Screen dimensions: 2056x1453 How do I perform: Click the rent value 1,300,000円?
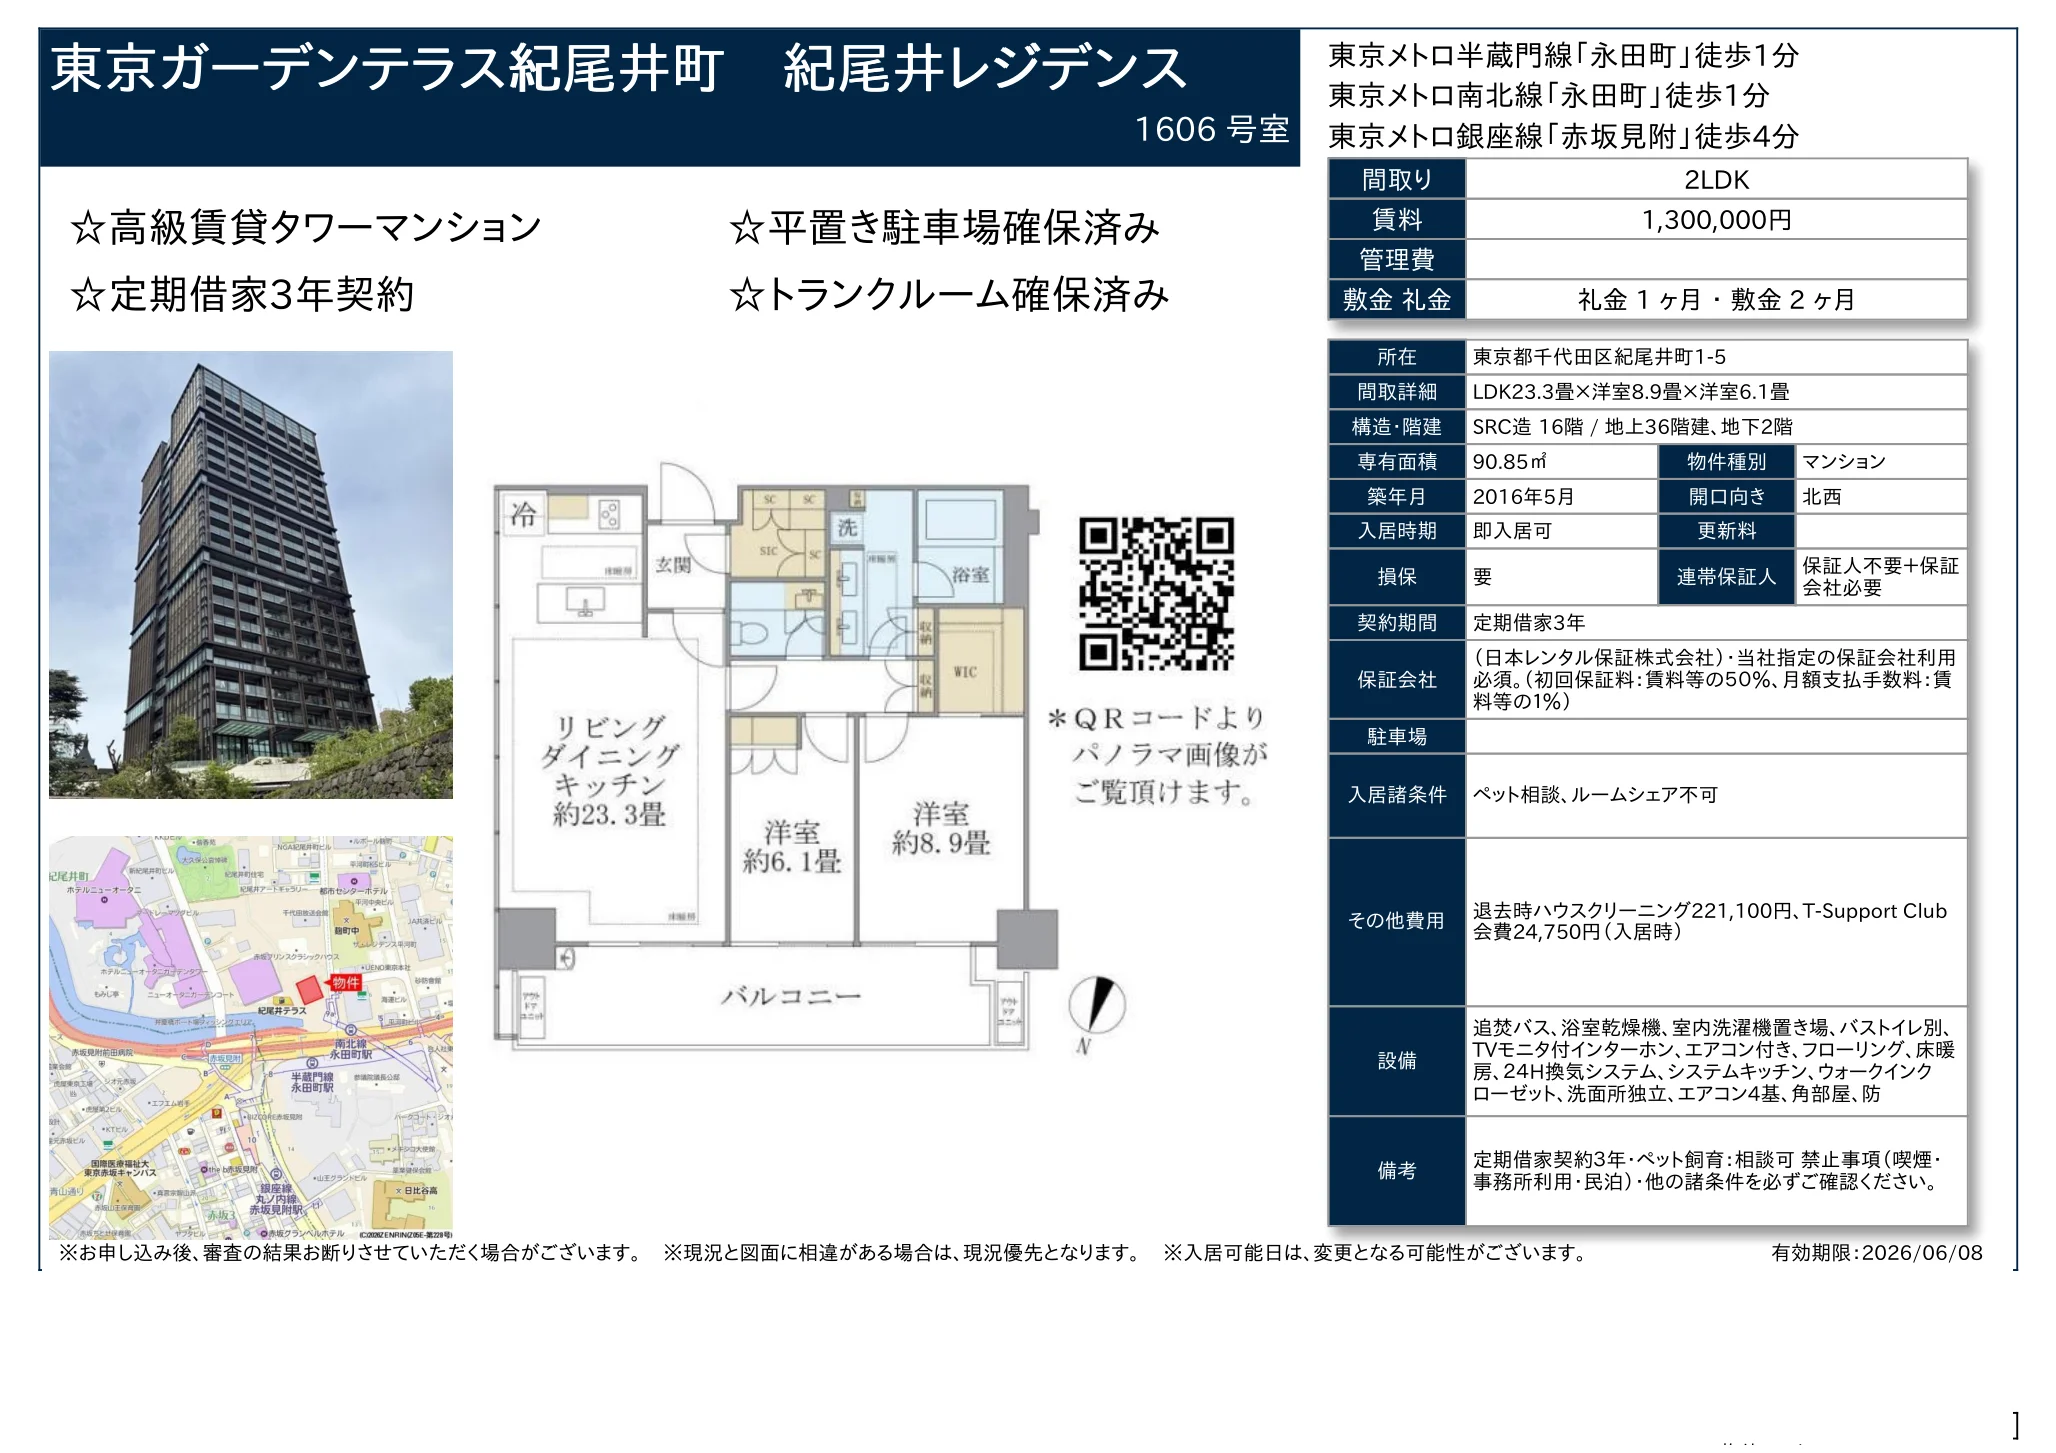pyautogui.click(x=1716, y=220)
